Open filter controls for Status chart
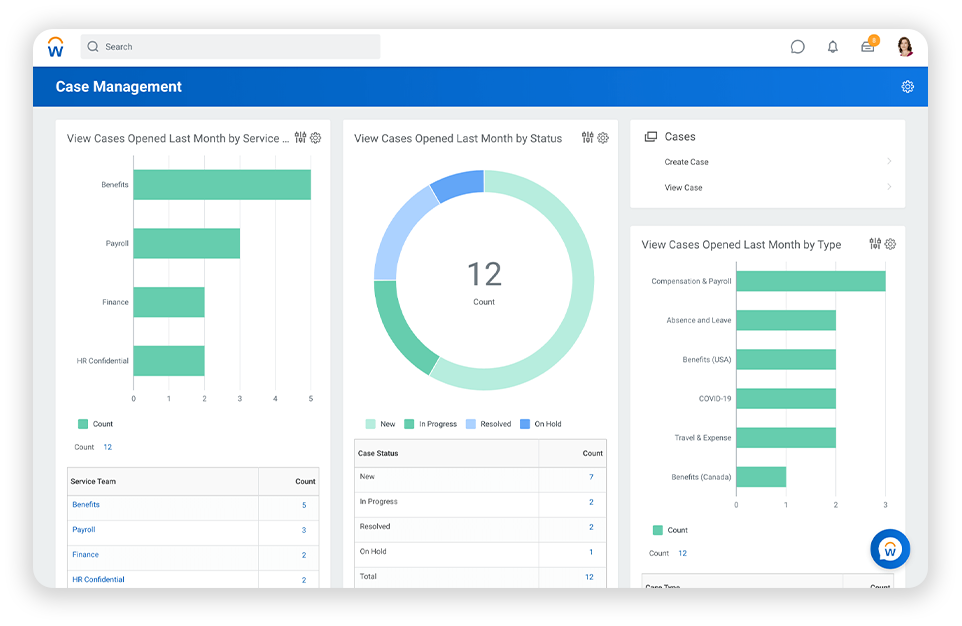Screen dimensions: 962x626 click(587, 138)
